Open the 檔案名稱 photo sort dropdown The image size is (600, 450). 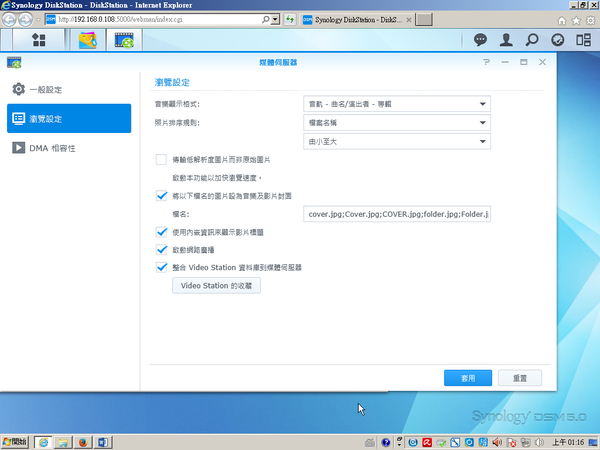(x=397, y=122)
